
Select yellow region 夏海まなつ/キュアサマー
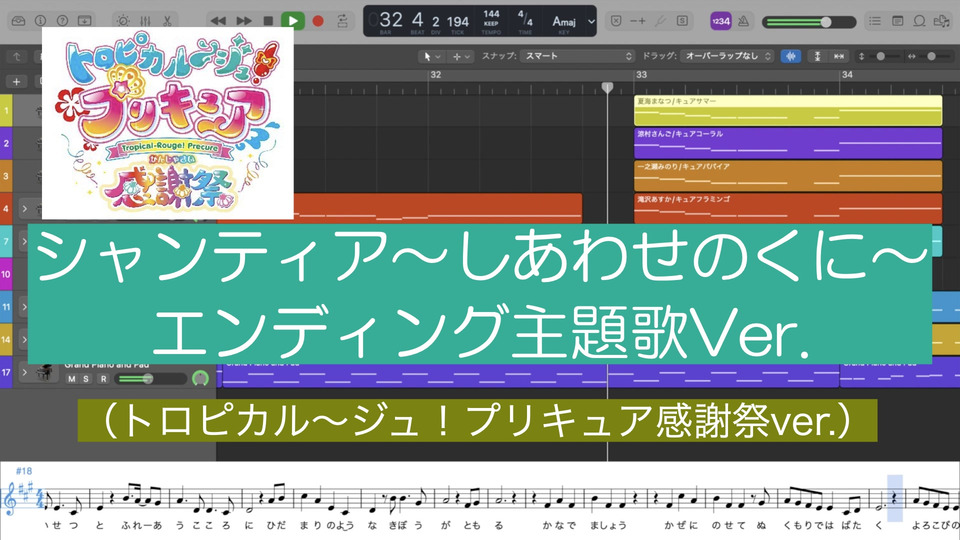(788, 110)
